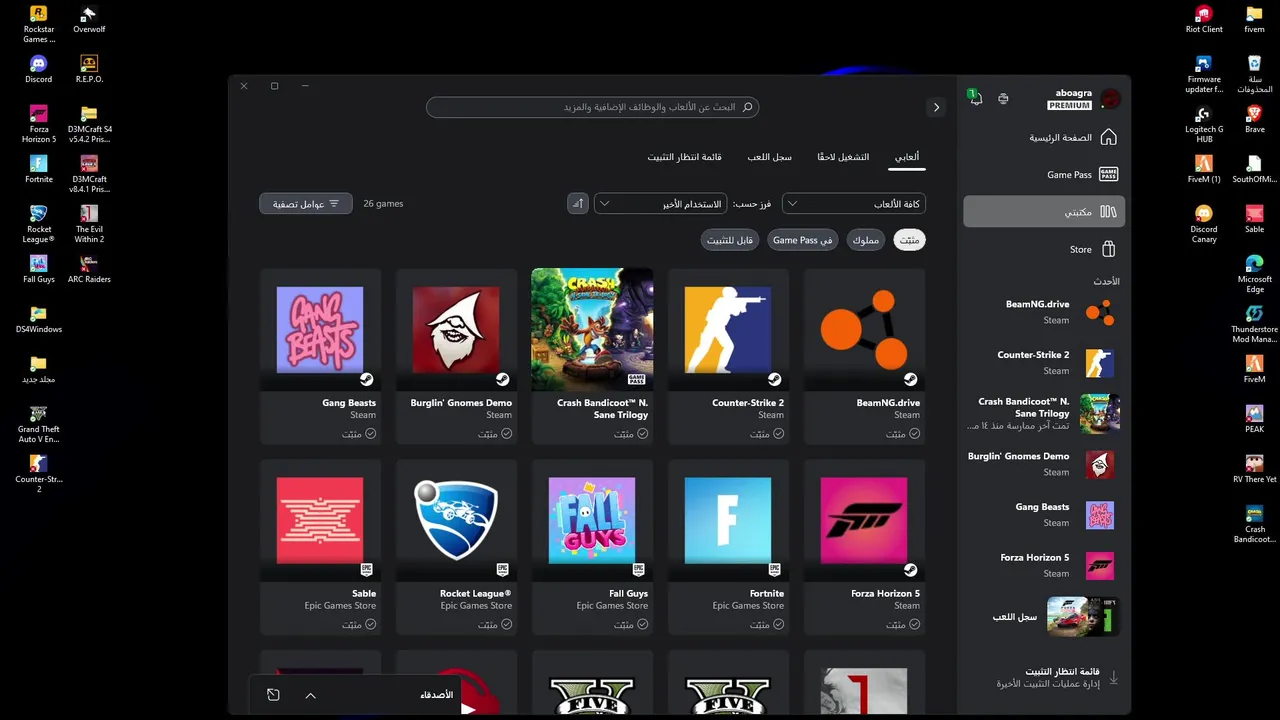Viewport: 1280px width, 720px height.
Task: Click the search games input field
Action: [x=592, y=107]
